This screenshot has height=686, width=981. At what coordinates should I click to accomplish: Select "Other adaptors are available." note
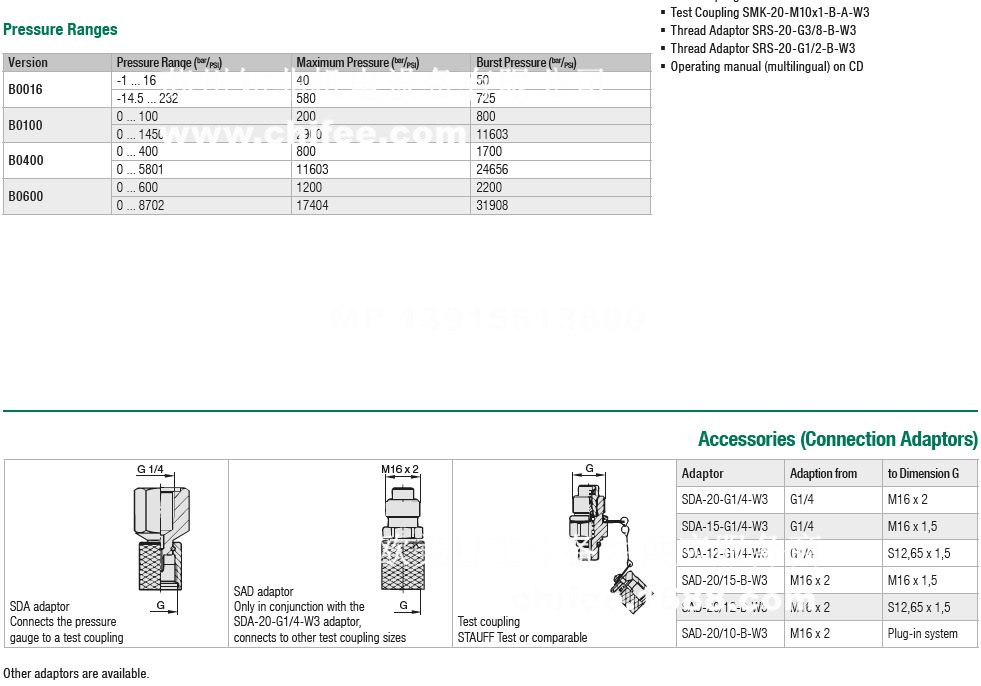(76, 673)
